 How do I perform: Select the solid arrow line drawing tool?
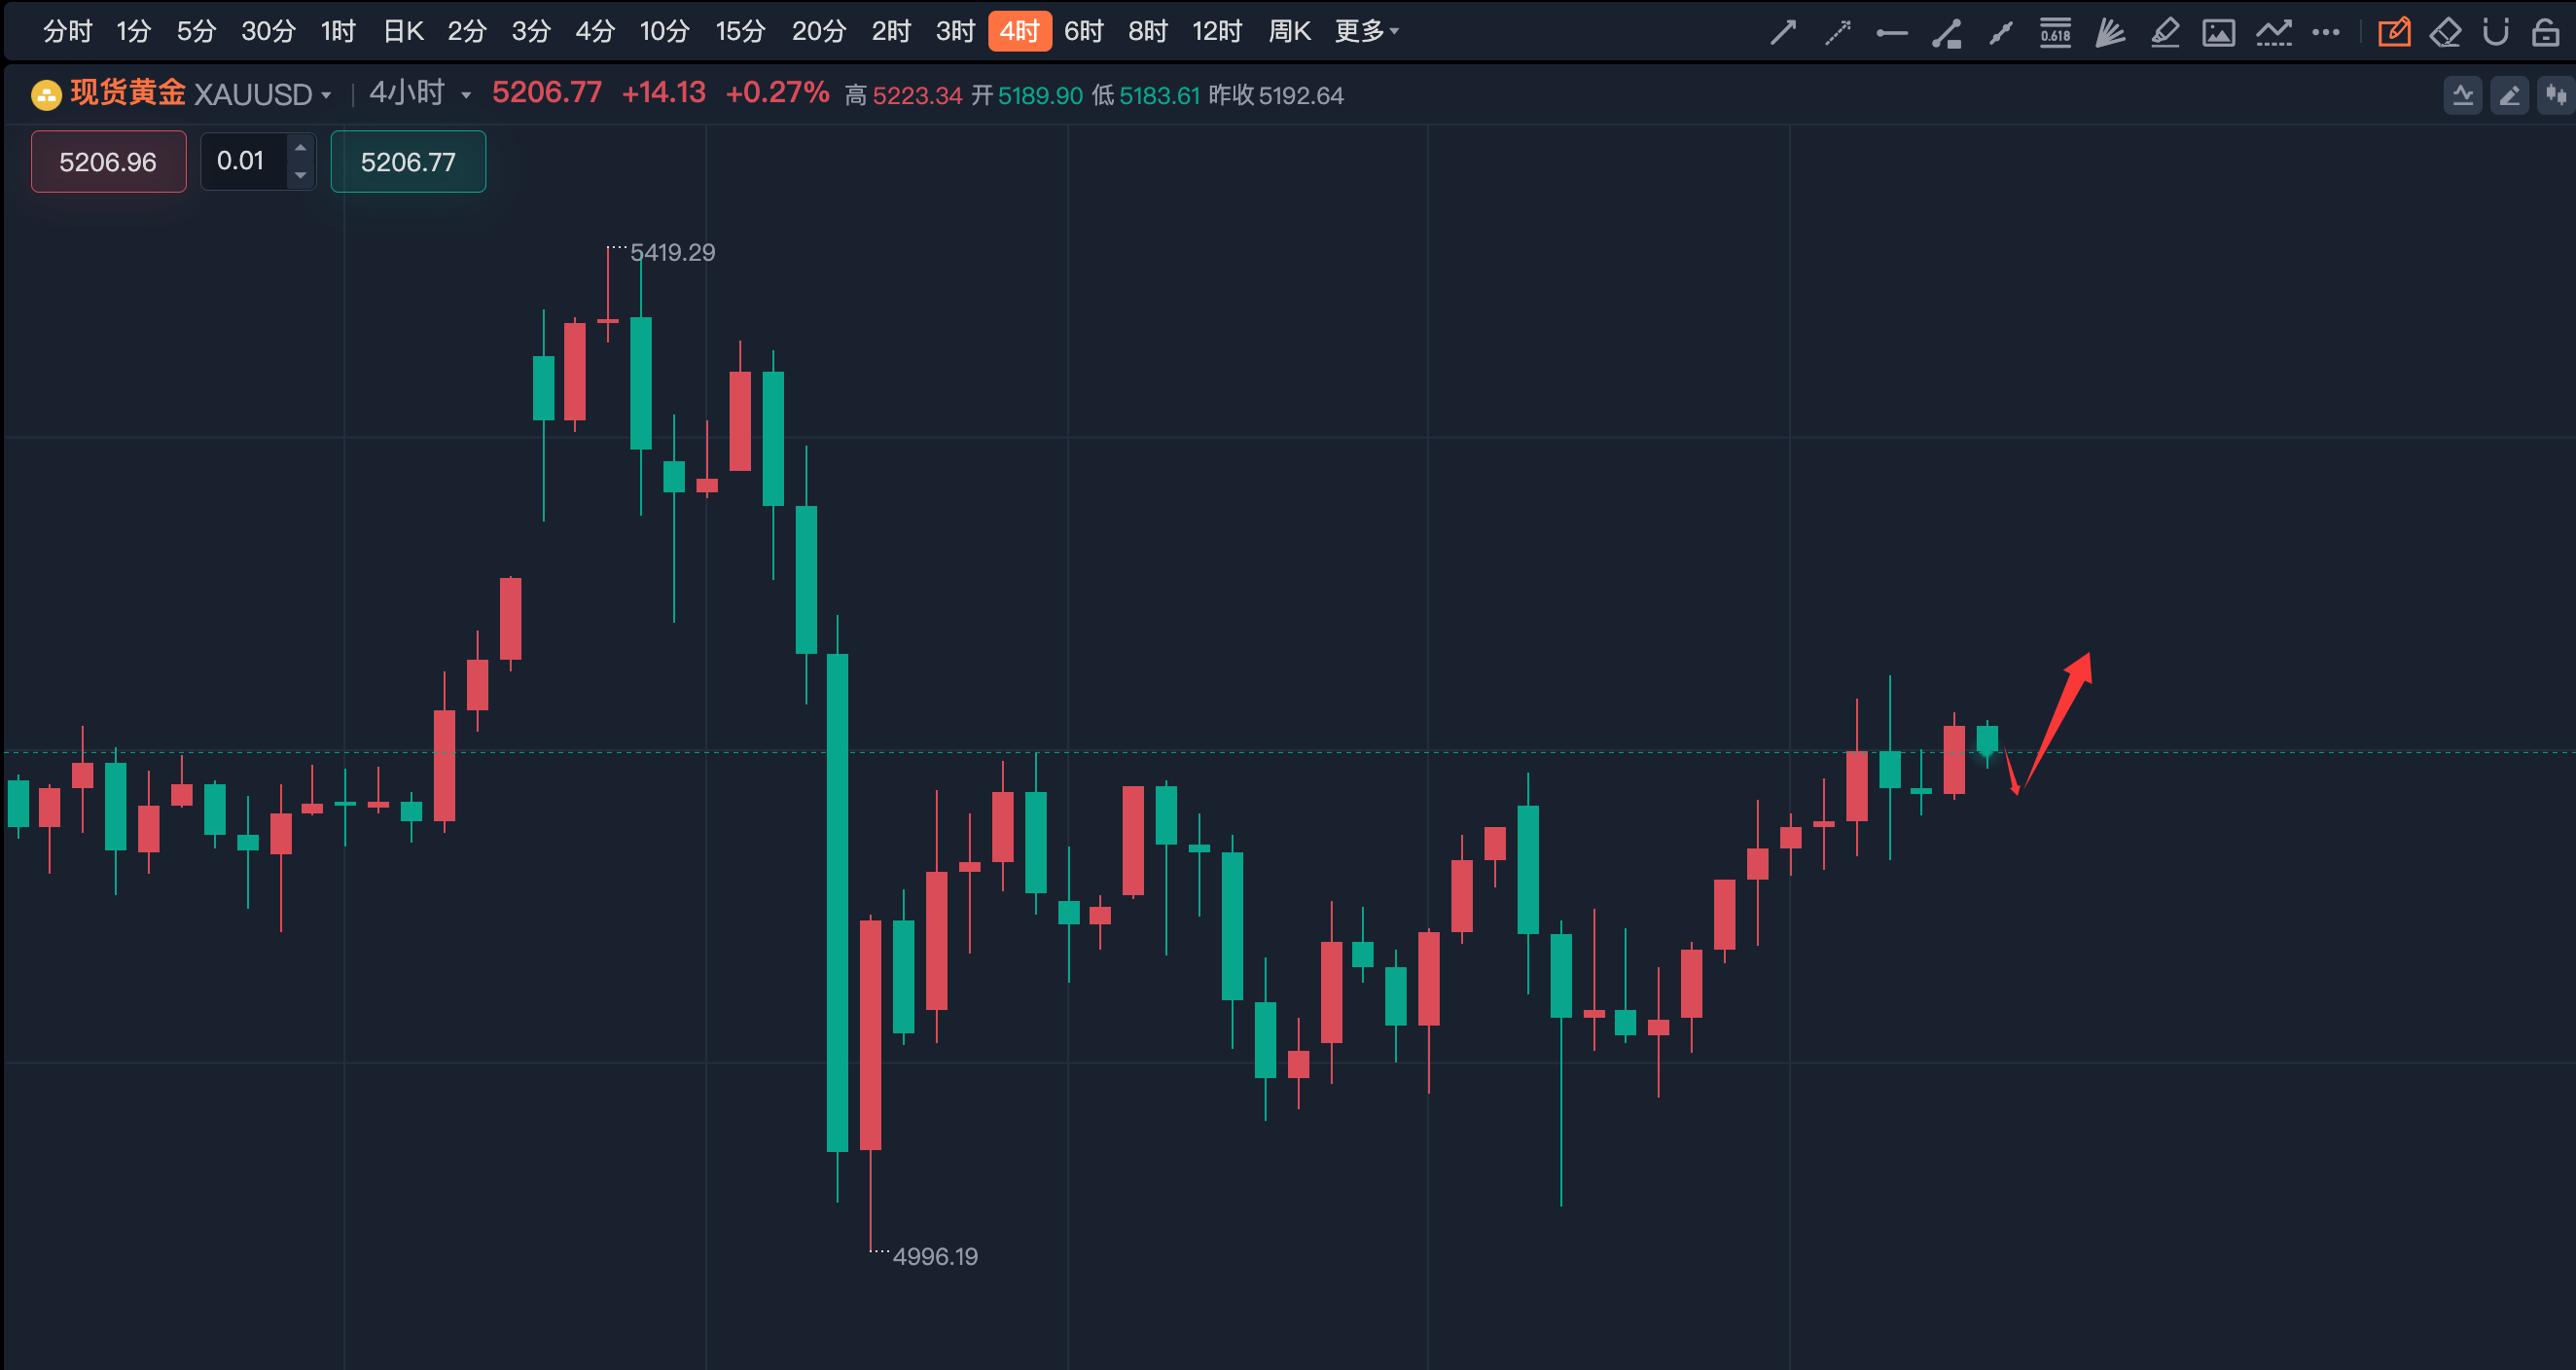[x=1783, y=33]
